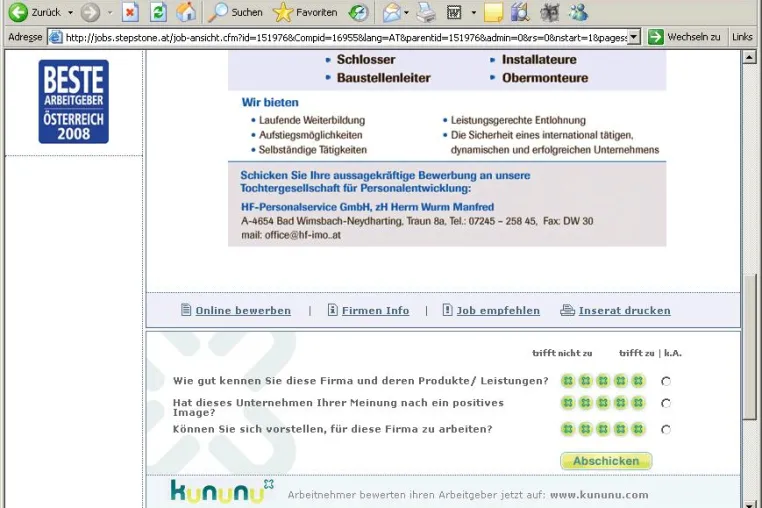Viewport: 762px width, 508px height.
Task: Click the yellow note icon in toolbar
Action: 493,12
